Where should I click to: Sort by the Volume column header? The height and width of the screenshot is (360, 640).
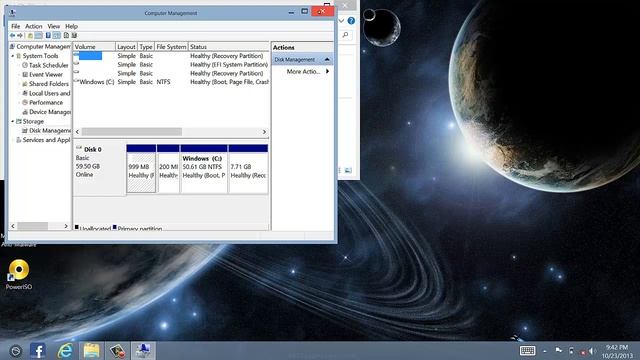[x=94, y=47]
